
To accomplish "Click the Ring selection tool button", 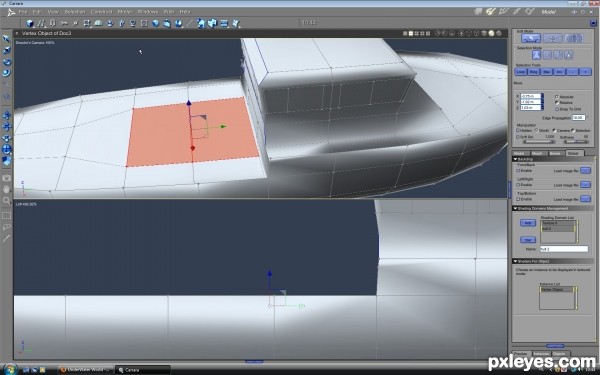I will (x=534, y=72).
